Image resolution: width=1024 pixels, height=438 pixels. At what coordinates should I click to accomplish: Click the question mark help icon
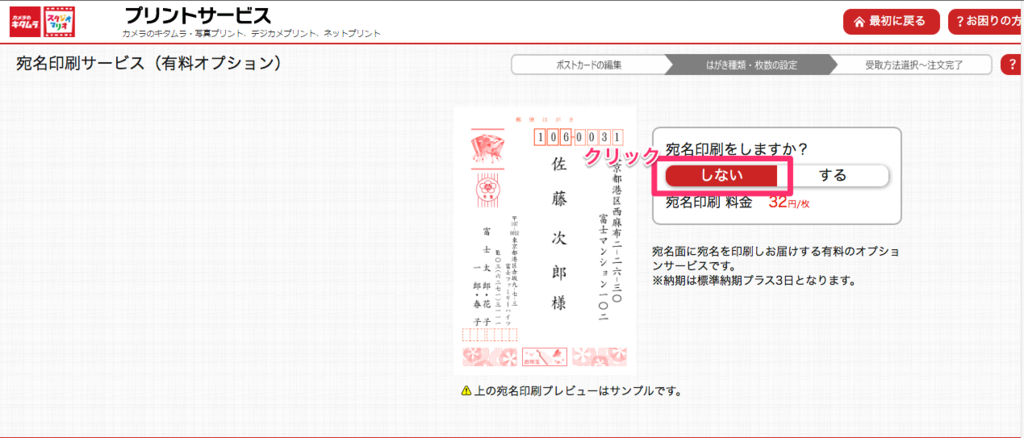[1012, 65]
